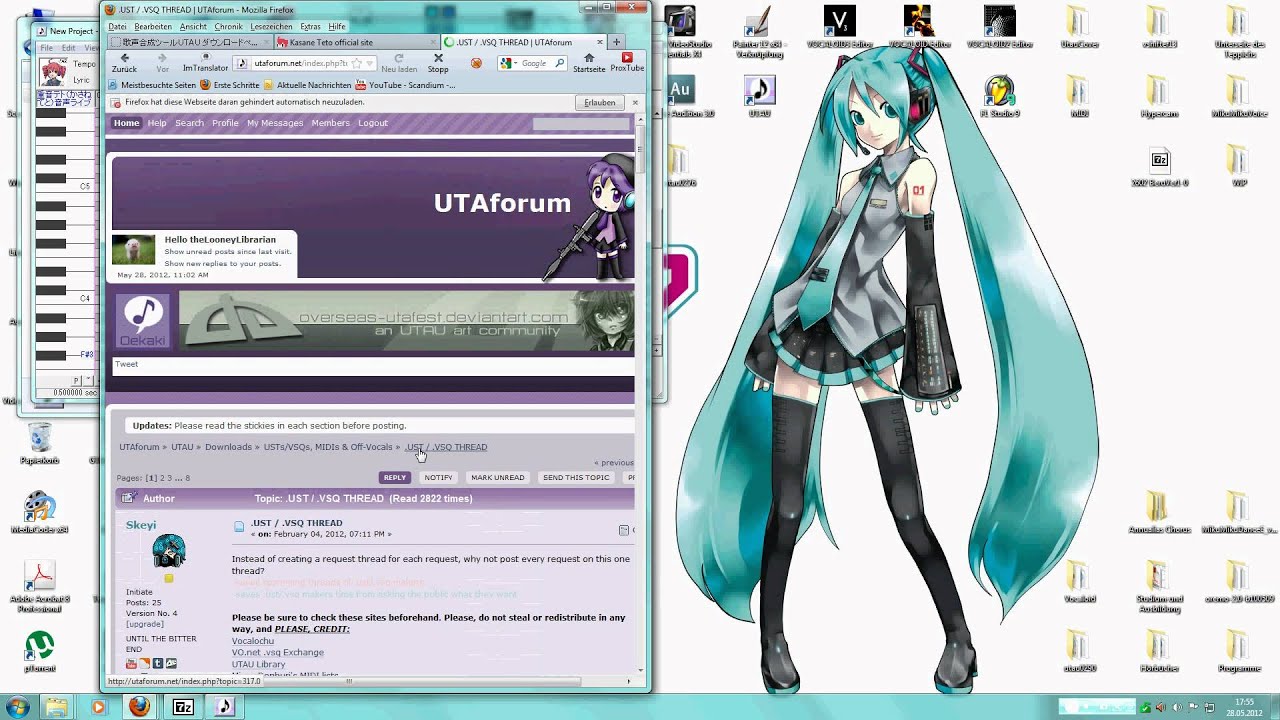
Task: Go to page 2 of the thread
Action: point(160,478)
